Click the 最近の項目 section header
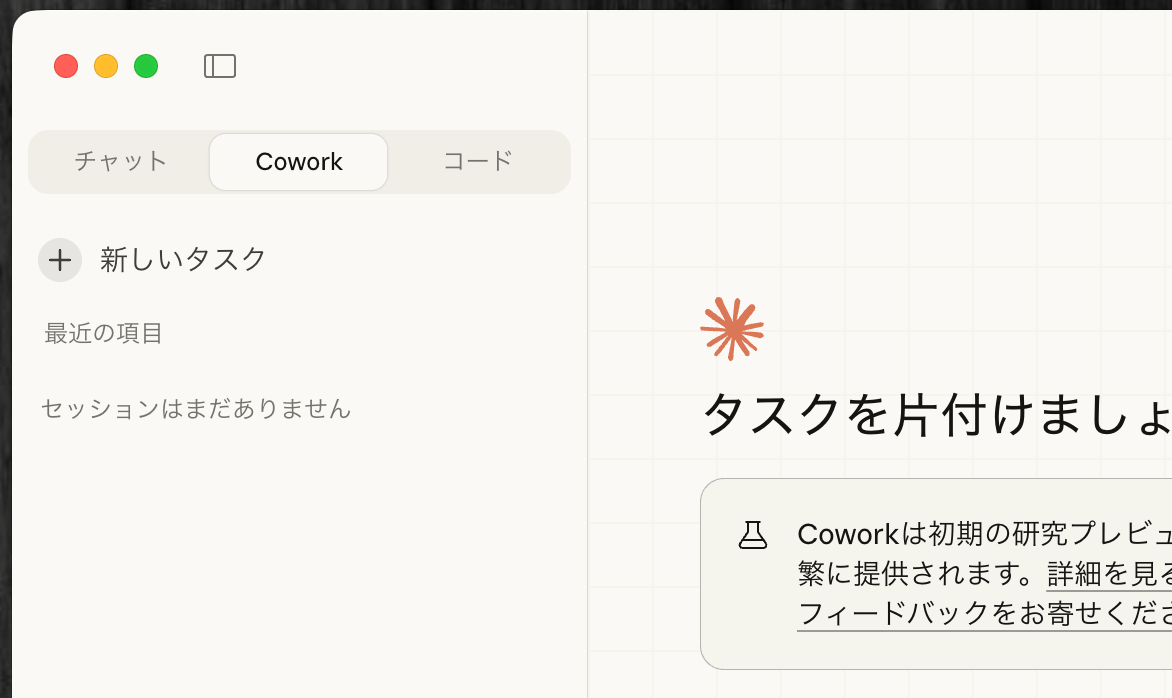The image size is (1172, 698). tap(104, 334)
